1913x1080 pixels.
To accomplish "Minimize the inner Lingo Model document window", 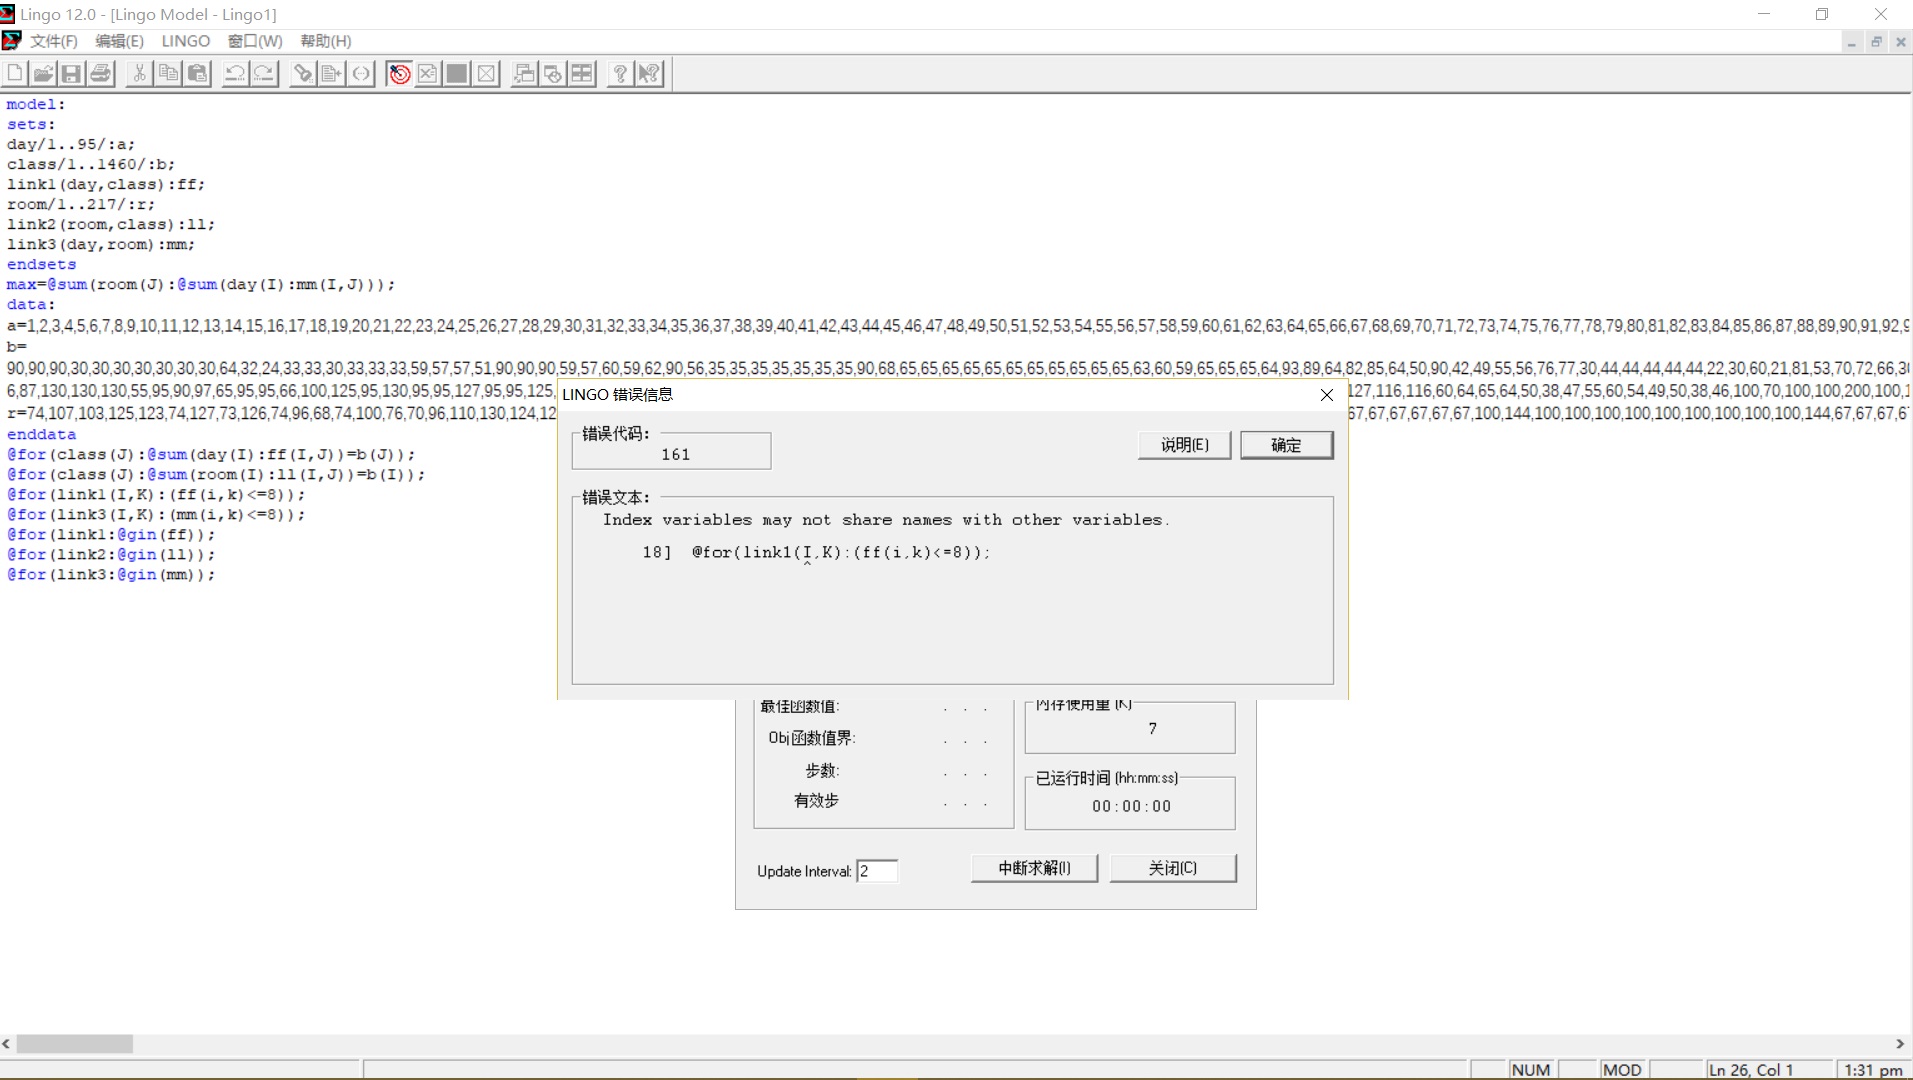I will [1852, 42].
